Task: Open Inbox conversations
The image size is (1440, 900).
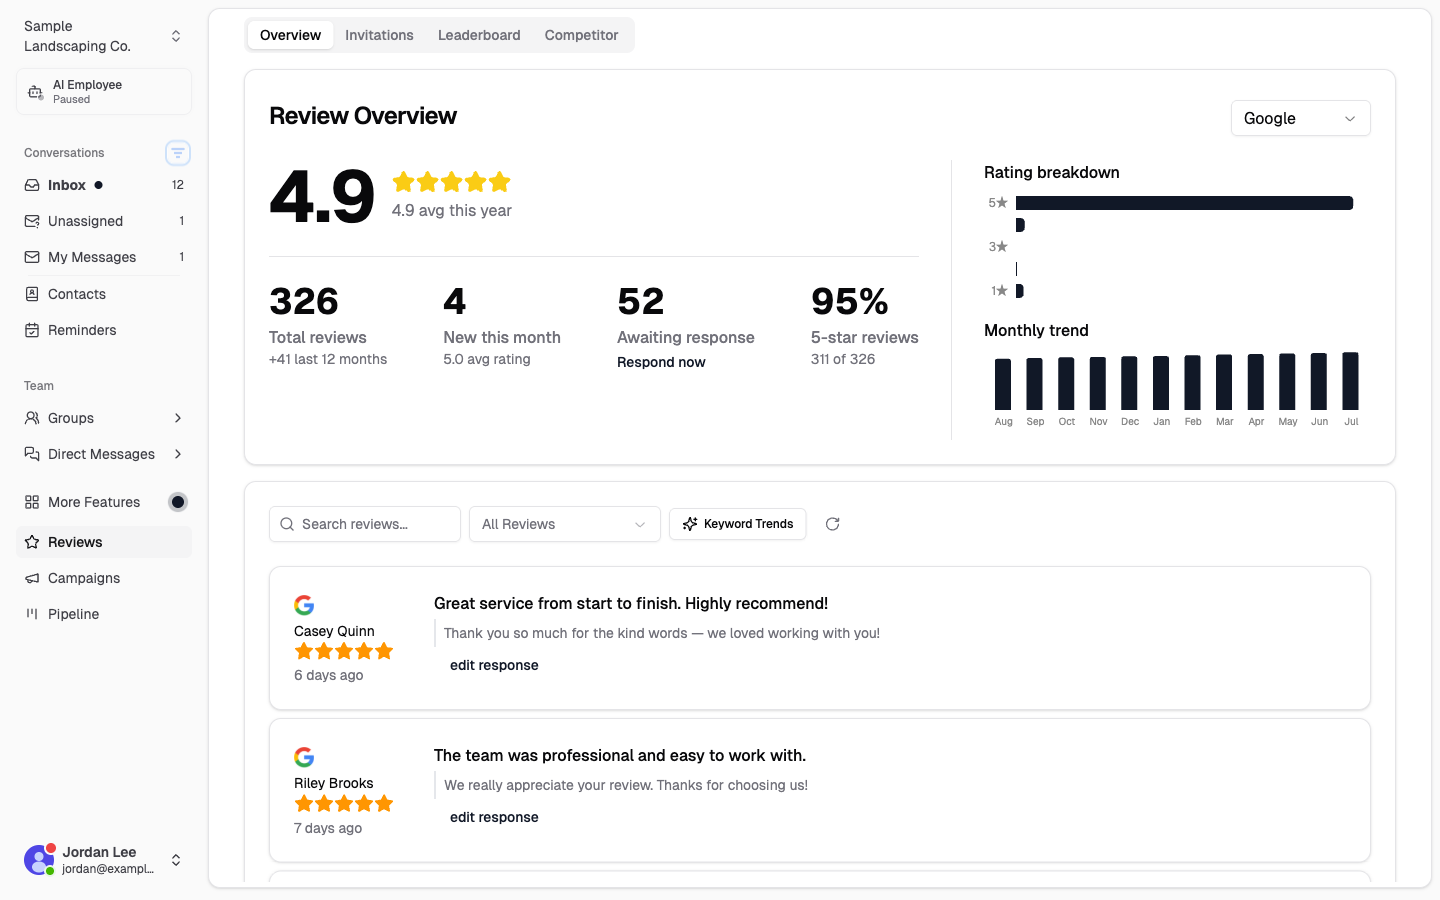Action: (104, 185)
